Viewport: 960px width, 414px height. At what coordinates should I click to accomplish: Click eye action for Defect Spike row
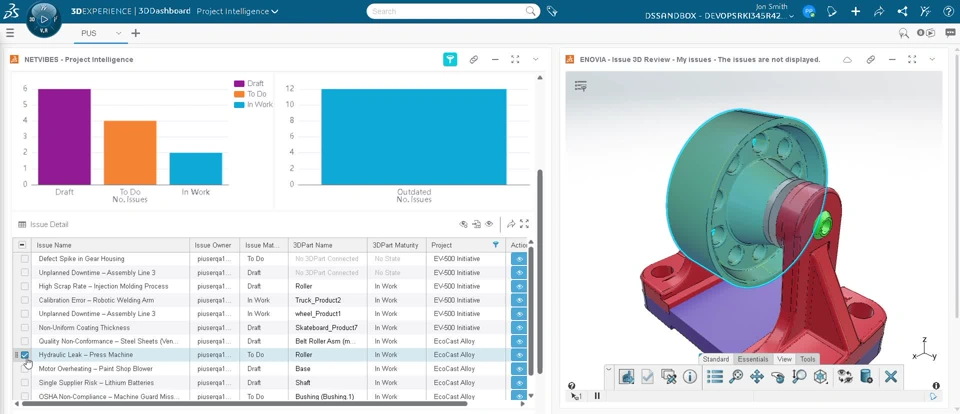point(519,259)
